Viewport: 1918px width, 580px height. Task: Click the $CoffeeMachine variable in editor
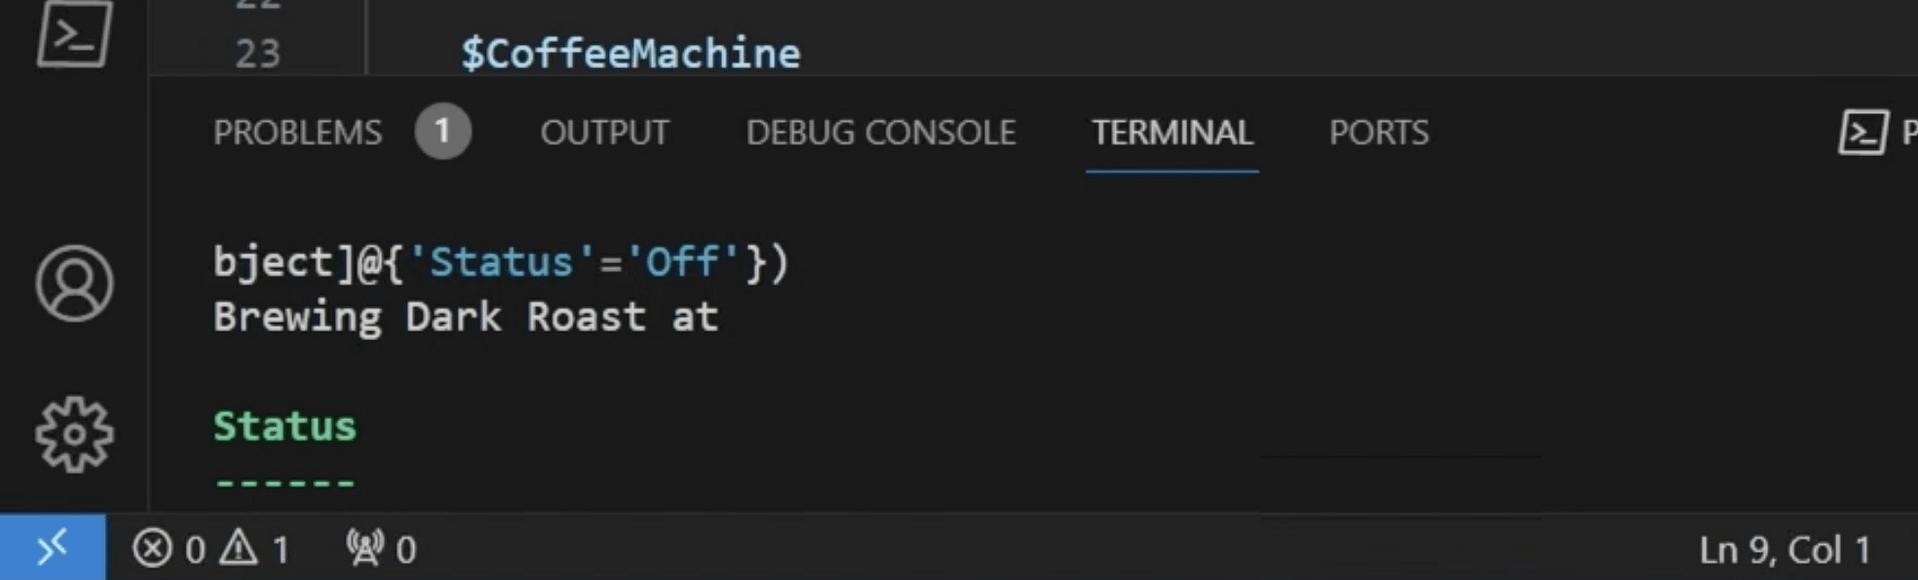tap(630, 53)
